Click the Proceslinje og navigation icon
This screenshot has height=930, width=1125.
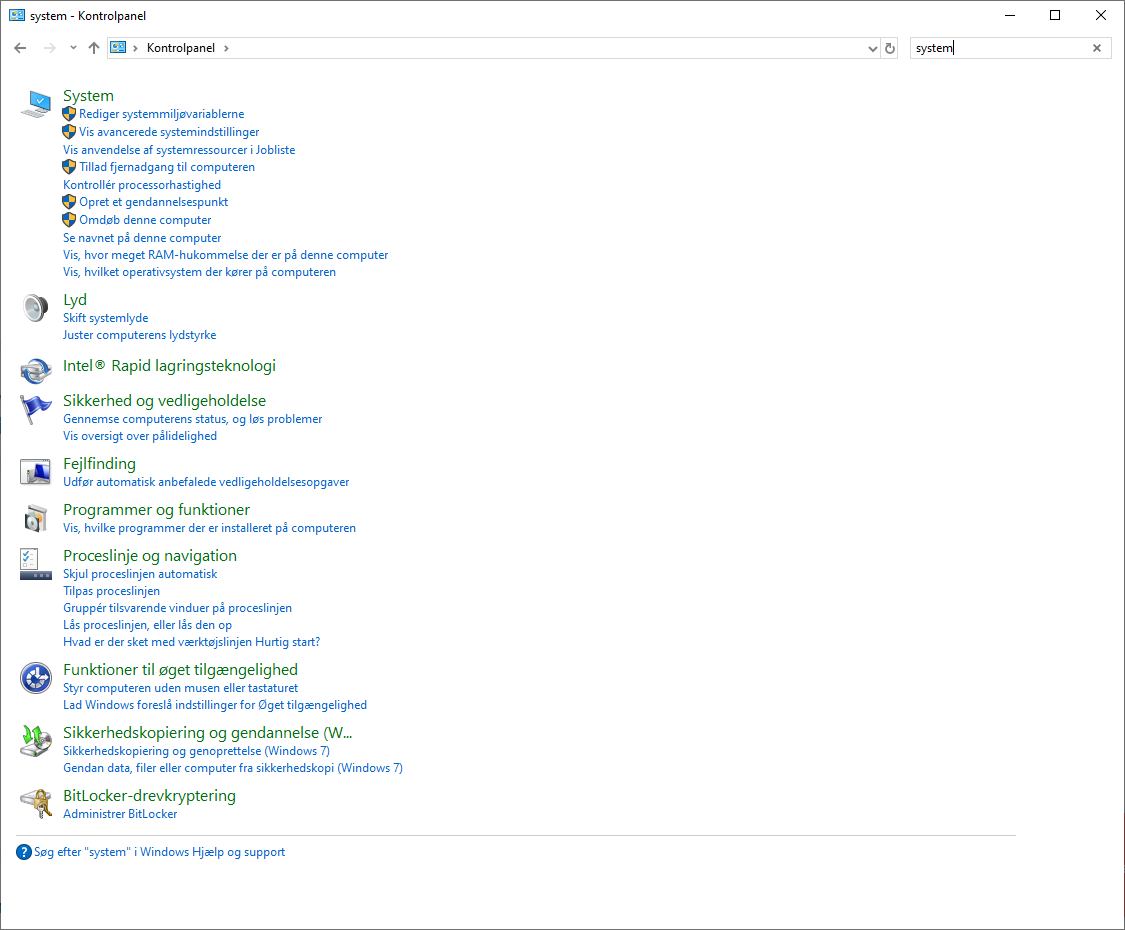point(35,564)
